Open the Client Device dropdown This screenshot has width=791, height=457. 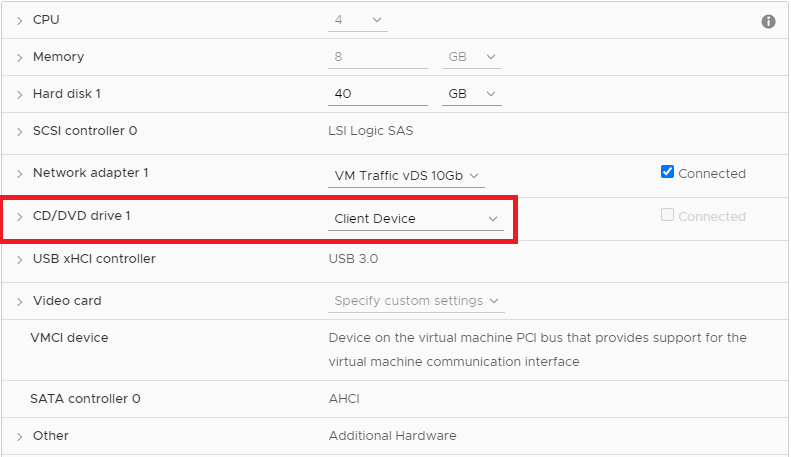(x=416, y=218)
